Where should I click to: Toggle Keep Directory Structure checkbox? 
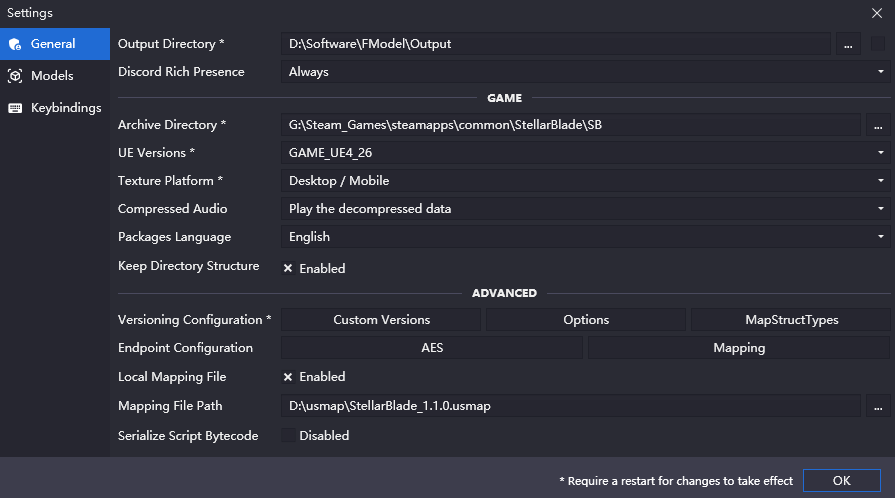point(288,268)
